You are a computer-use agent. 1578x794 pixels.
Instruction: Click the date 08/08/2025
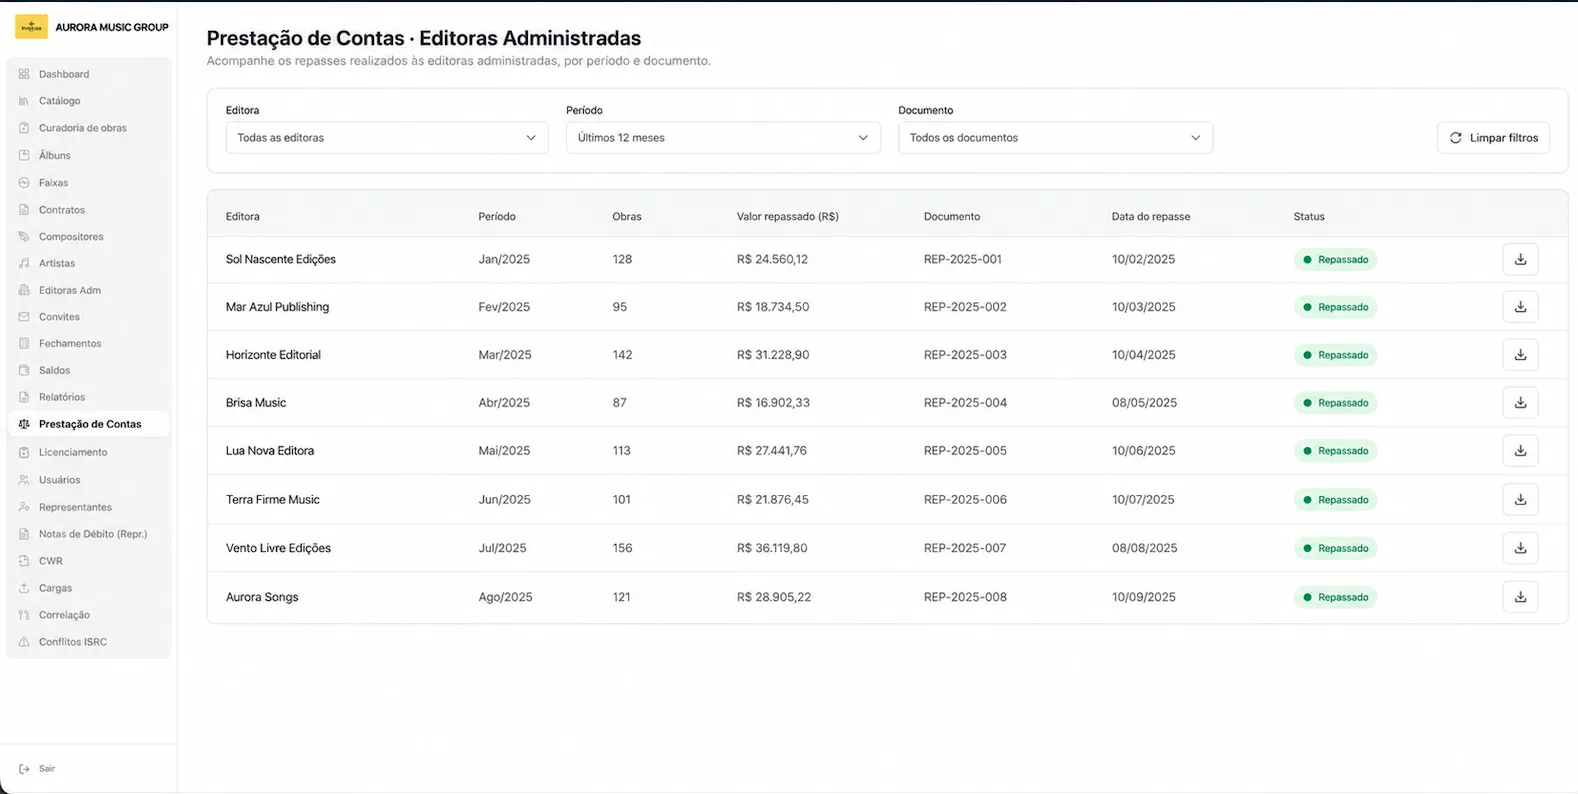[x=1144, y=548]
